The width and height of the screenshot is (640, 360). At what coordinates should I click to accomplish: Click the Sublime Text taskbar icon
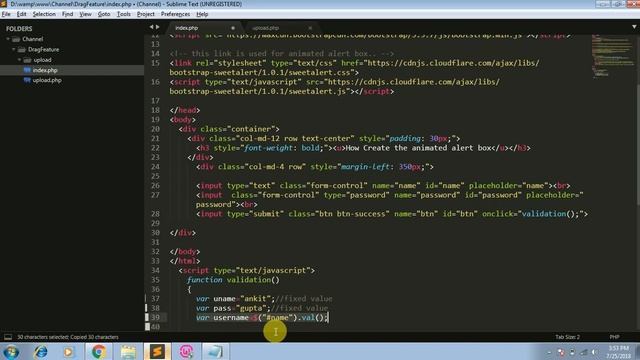tap(157, 351)
